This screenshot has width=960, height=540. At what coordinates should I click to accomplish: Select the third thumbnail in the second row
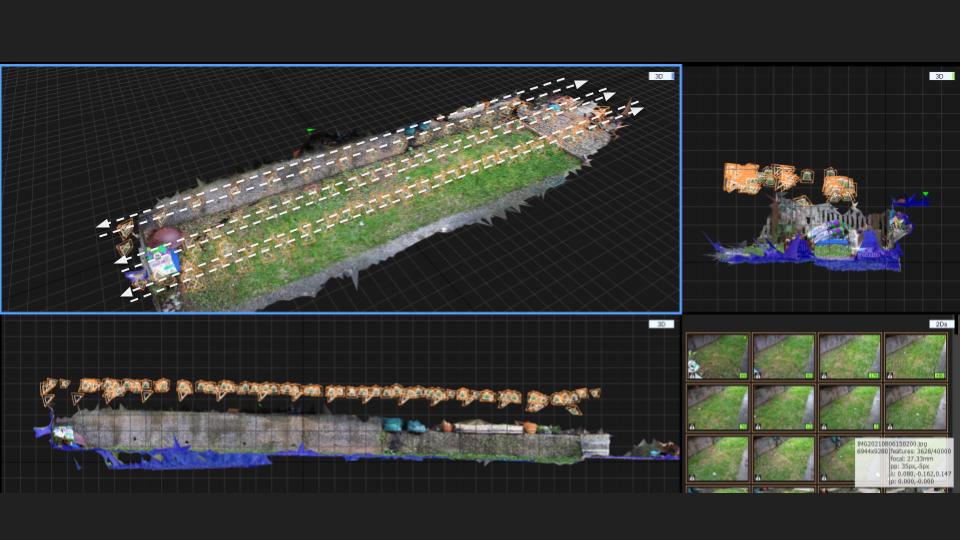[849, 407]
